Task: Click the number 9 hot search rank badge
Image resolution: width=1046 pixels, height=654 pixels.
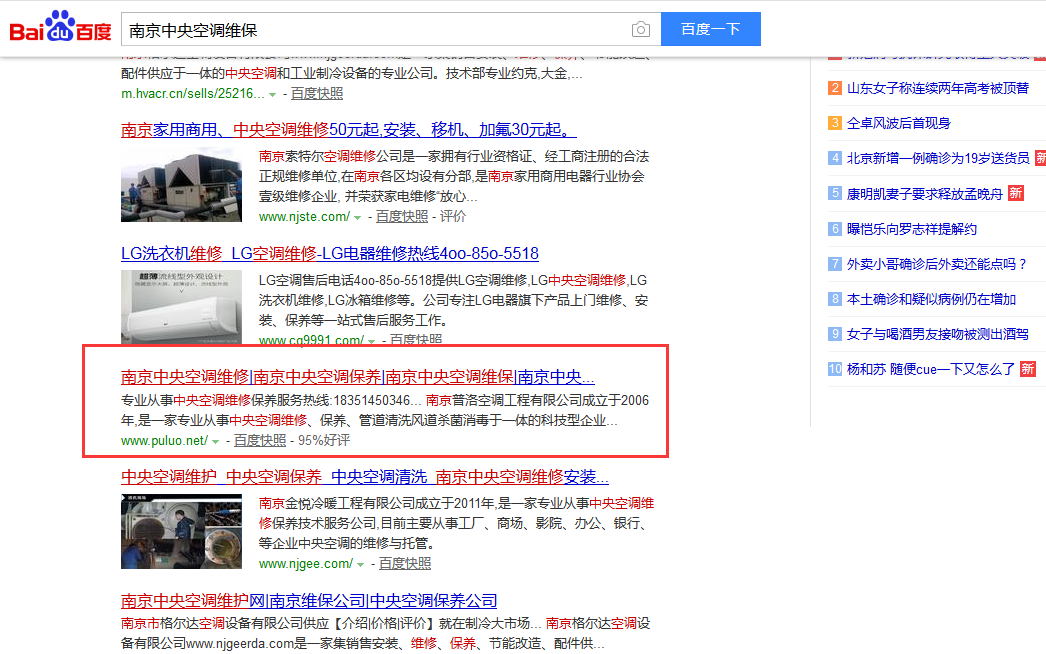Action: click(x=835, y=334)
